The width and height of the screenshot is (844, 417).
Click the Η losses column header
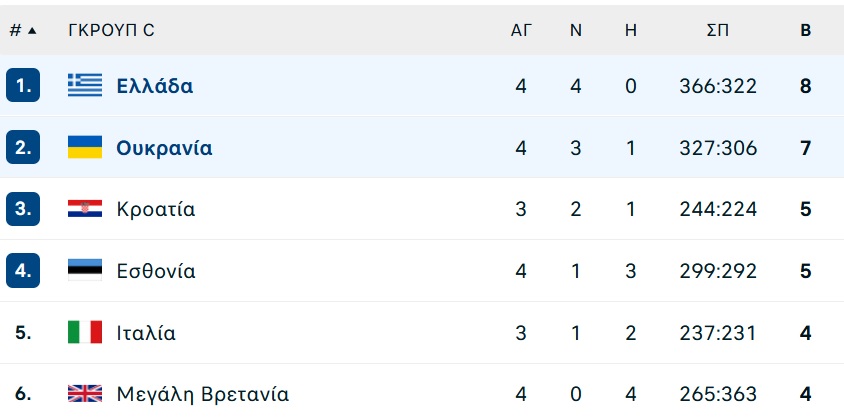coord(631,31)
